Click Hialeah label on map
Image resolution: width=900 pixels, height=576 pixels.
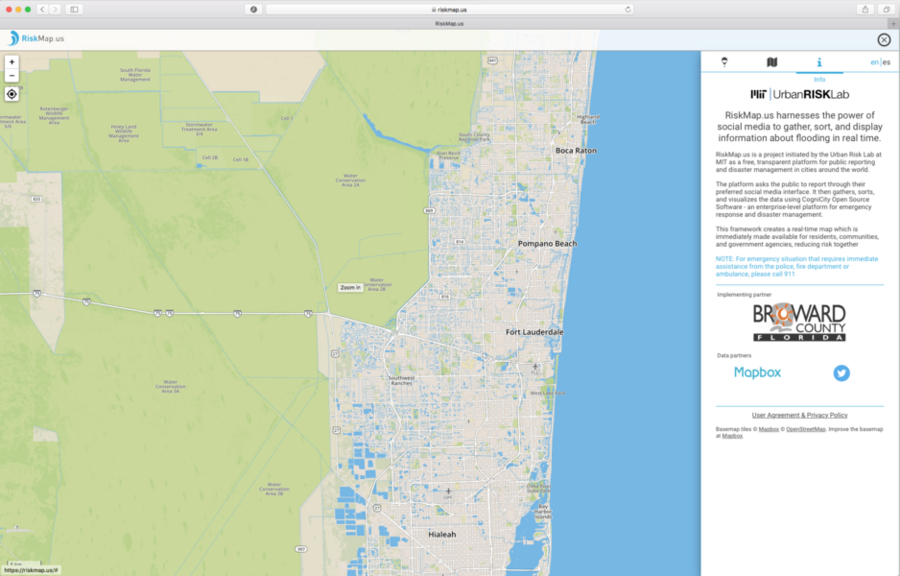(x=442, y=534)
